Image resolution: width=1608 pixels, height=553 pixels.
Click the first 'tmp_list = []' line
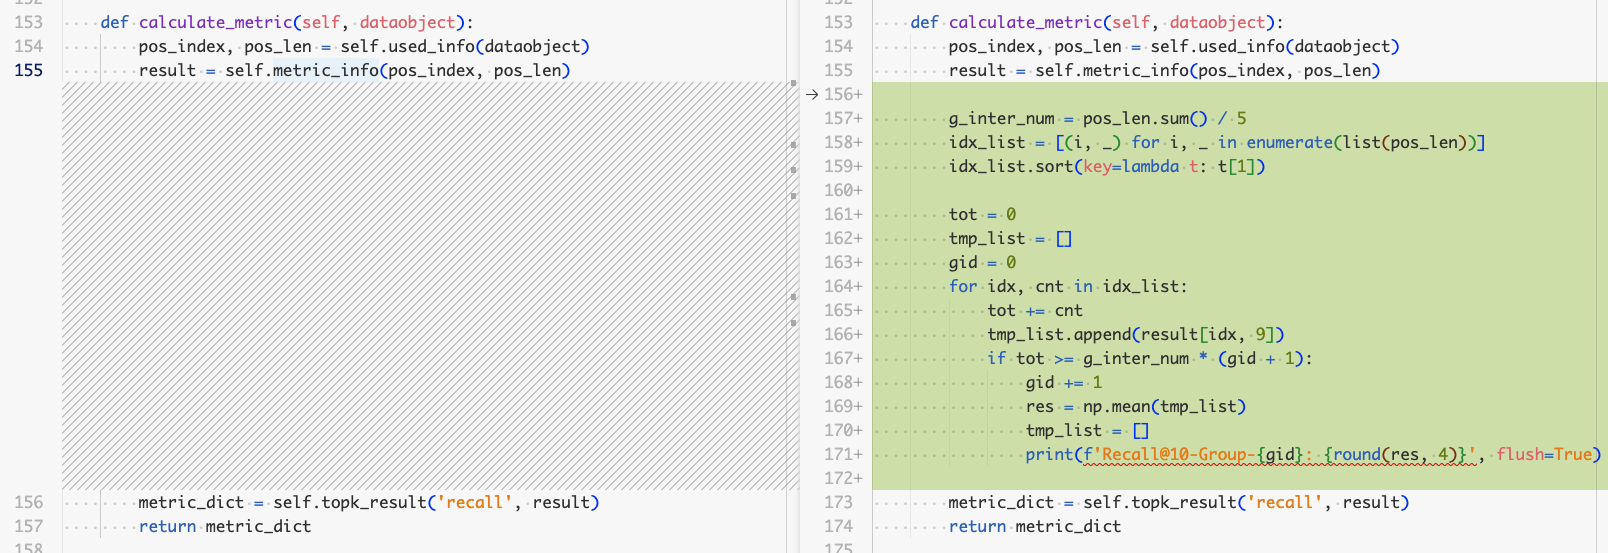pyautogui.click(x=1010, y=238)
